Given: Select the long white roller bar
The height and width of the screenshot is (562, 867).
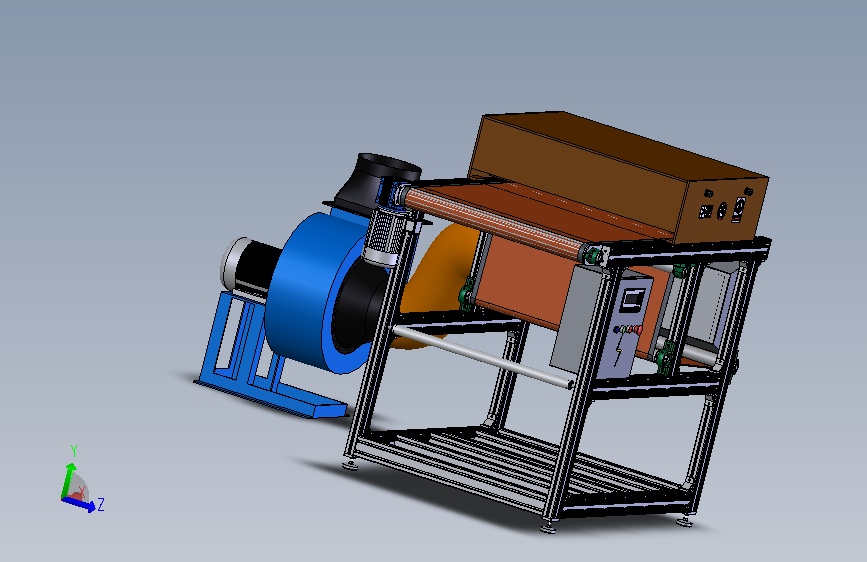Looking at the screenshot, I should point(482,357).
